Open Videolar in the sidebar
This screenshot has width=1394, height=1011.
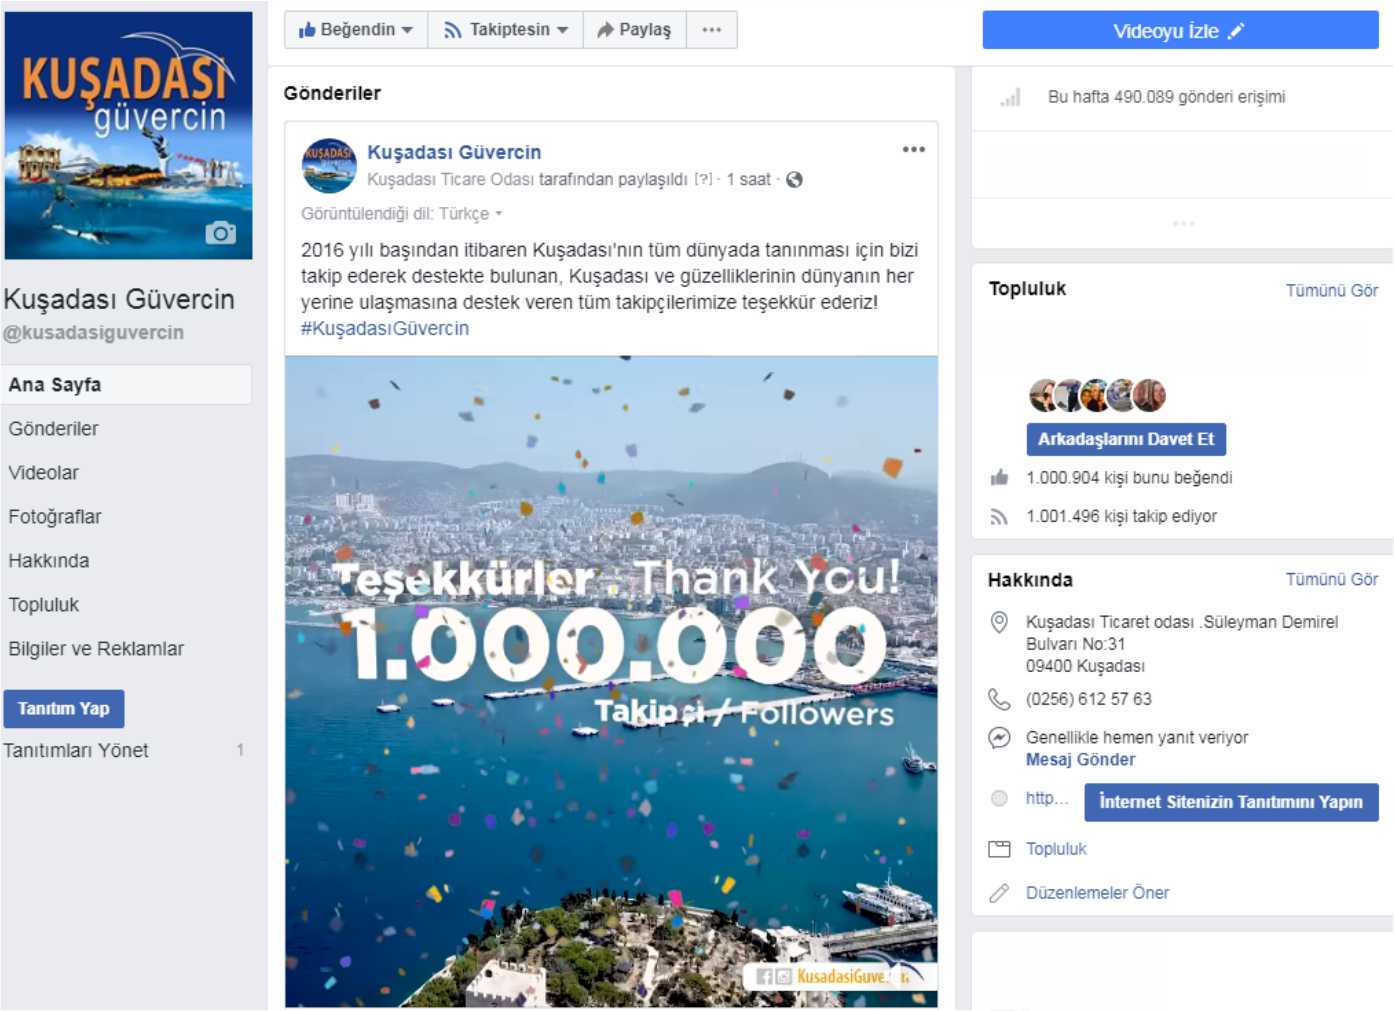pyautogui.click(x=44, y=473)
